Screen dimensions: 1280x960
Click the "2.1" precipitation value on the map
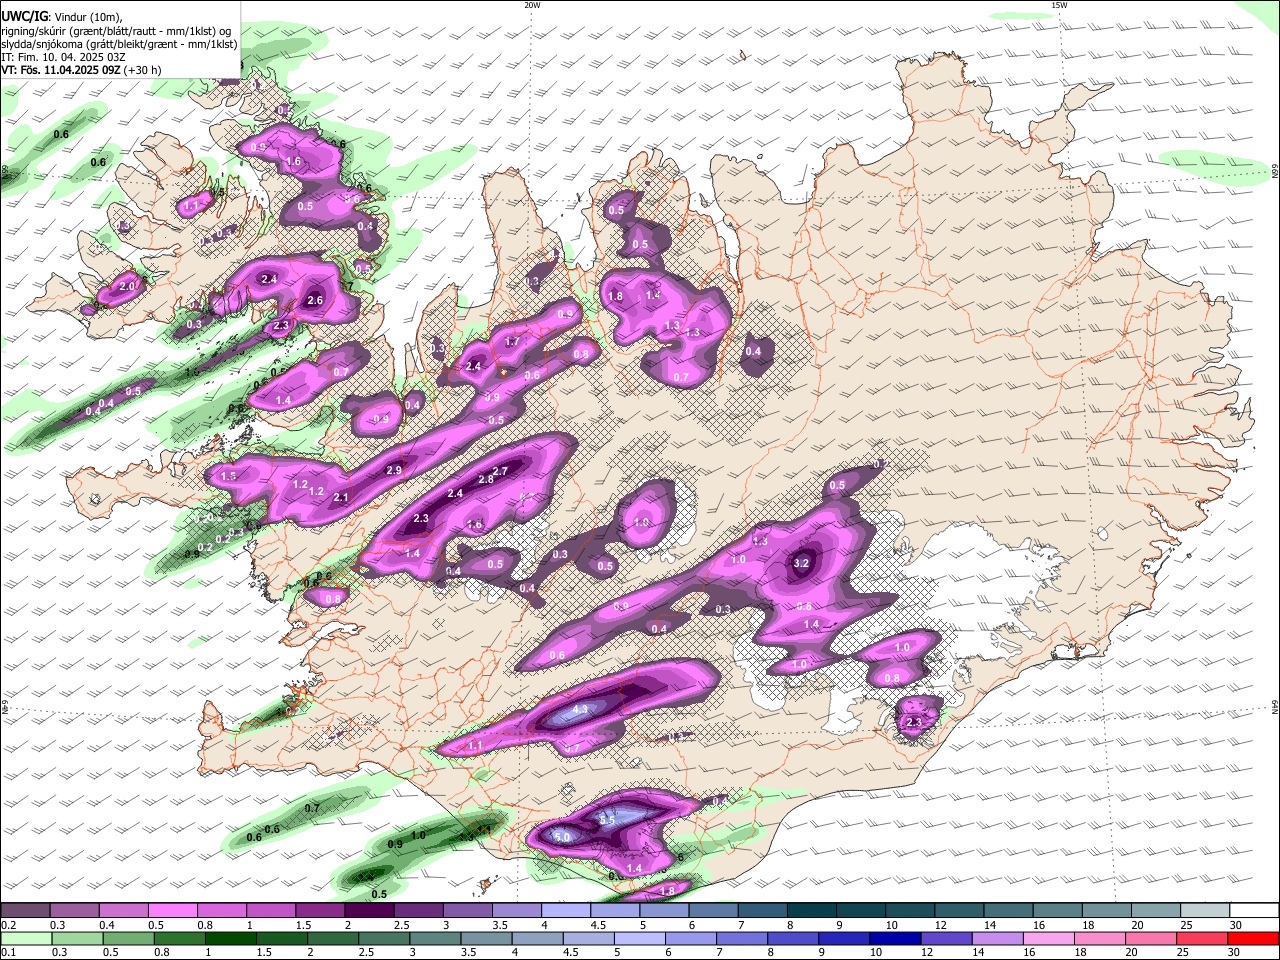(x=341, y=497)
